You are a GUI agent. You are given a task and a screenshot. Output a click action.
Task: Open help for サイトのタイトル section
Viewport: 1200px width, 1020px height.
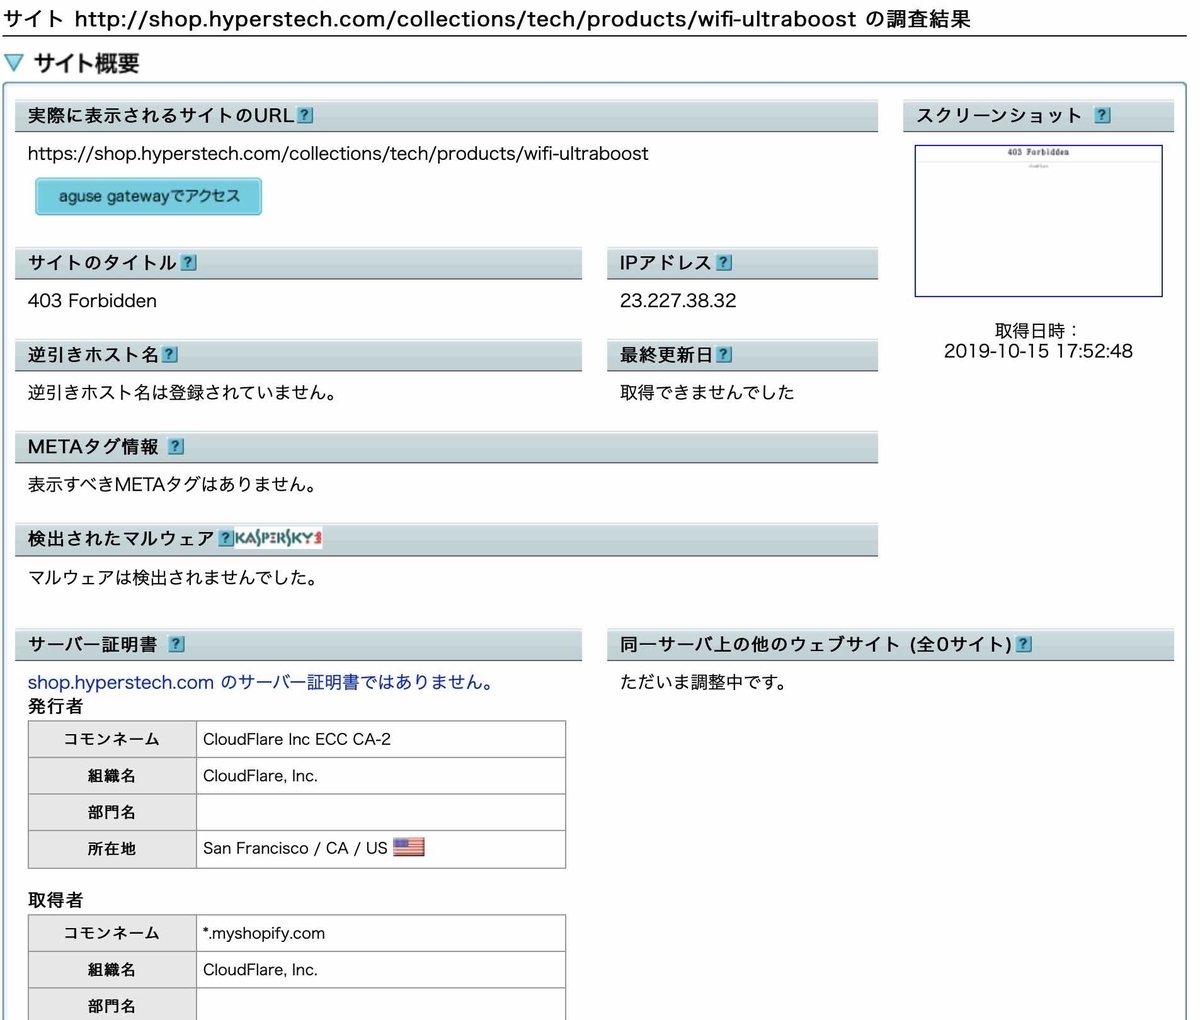pyautogui.click(x=187, y=262)
